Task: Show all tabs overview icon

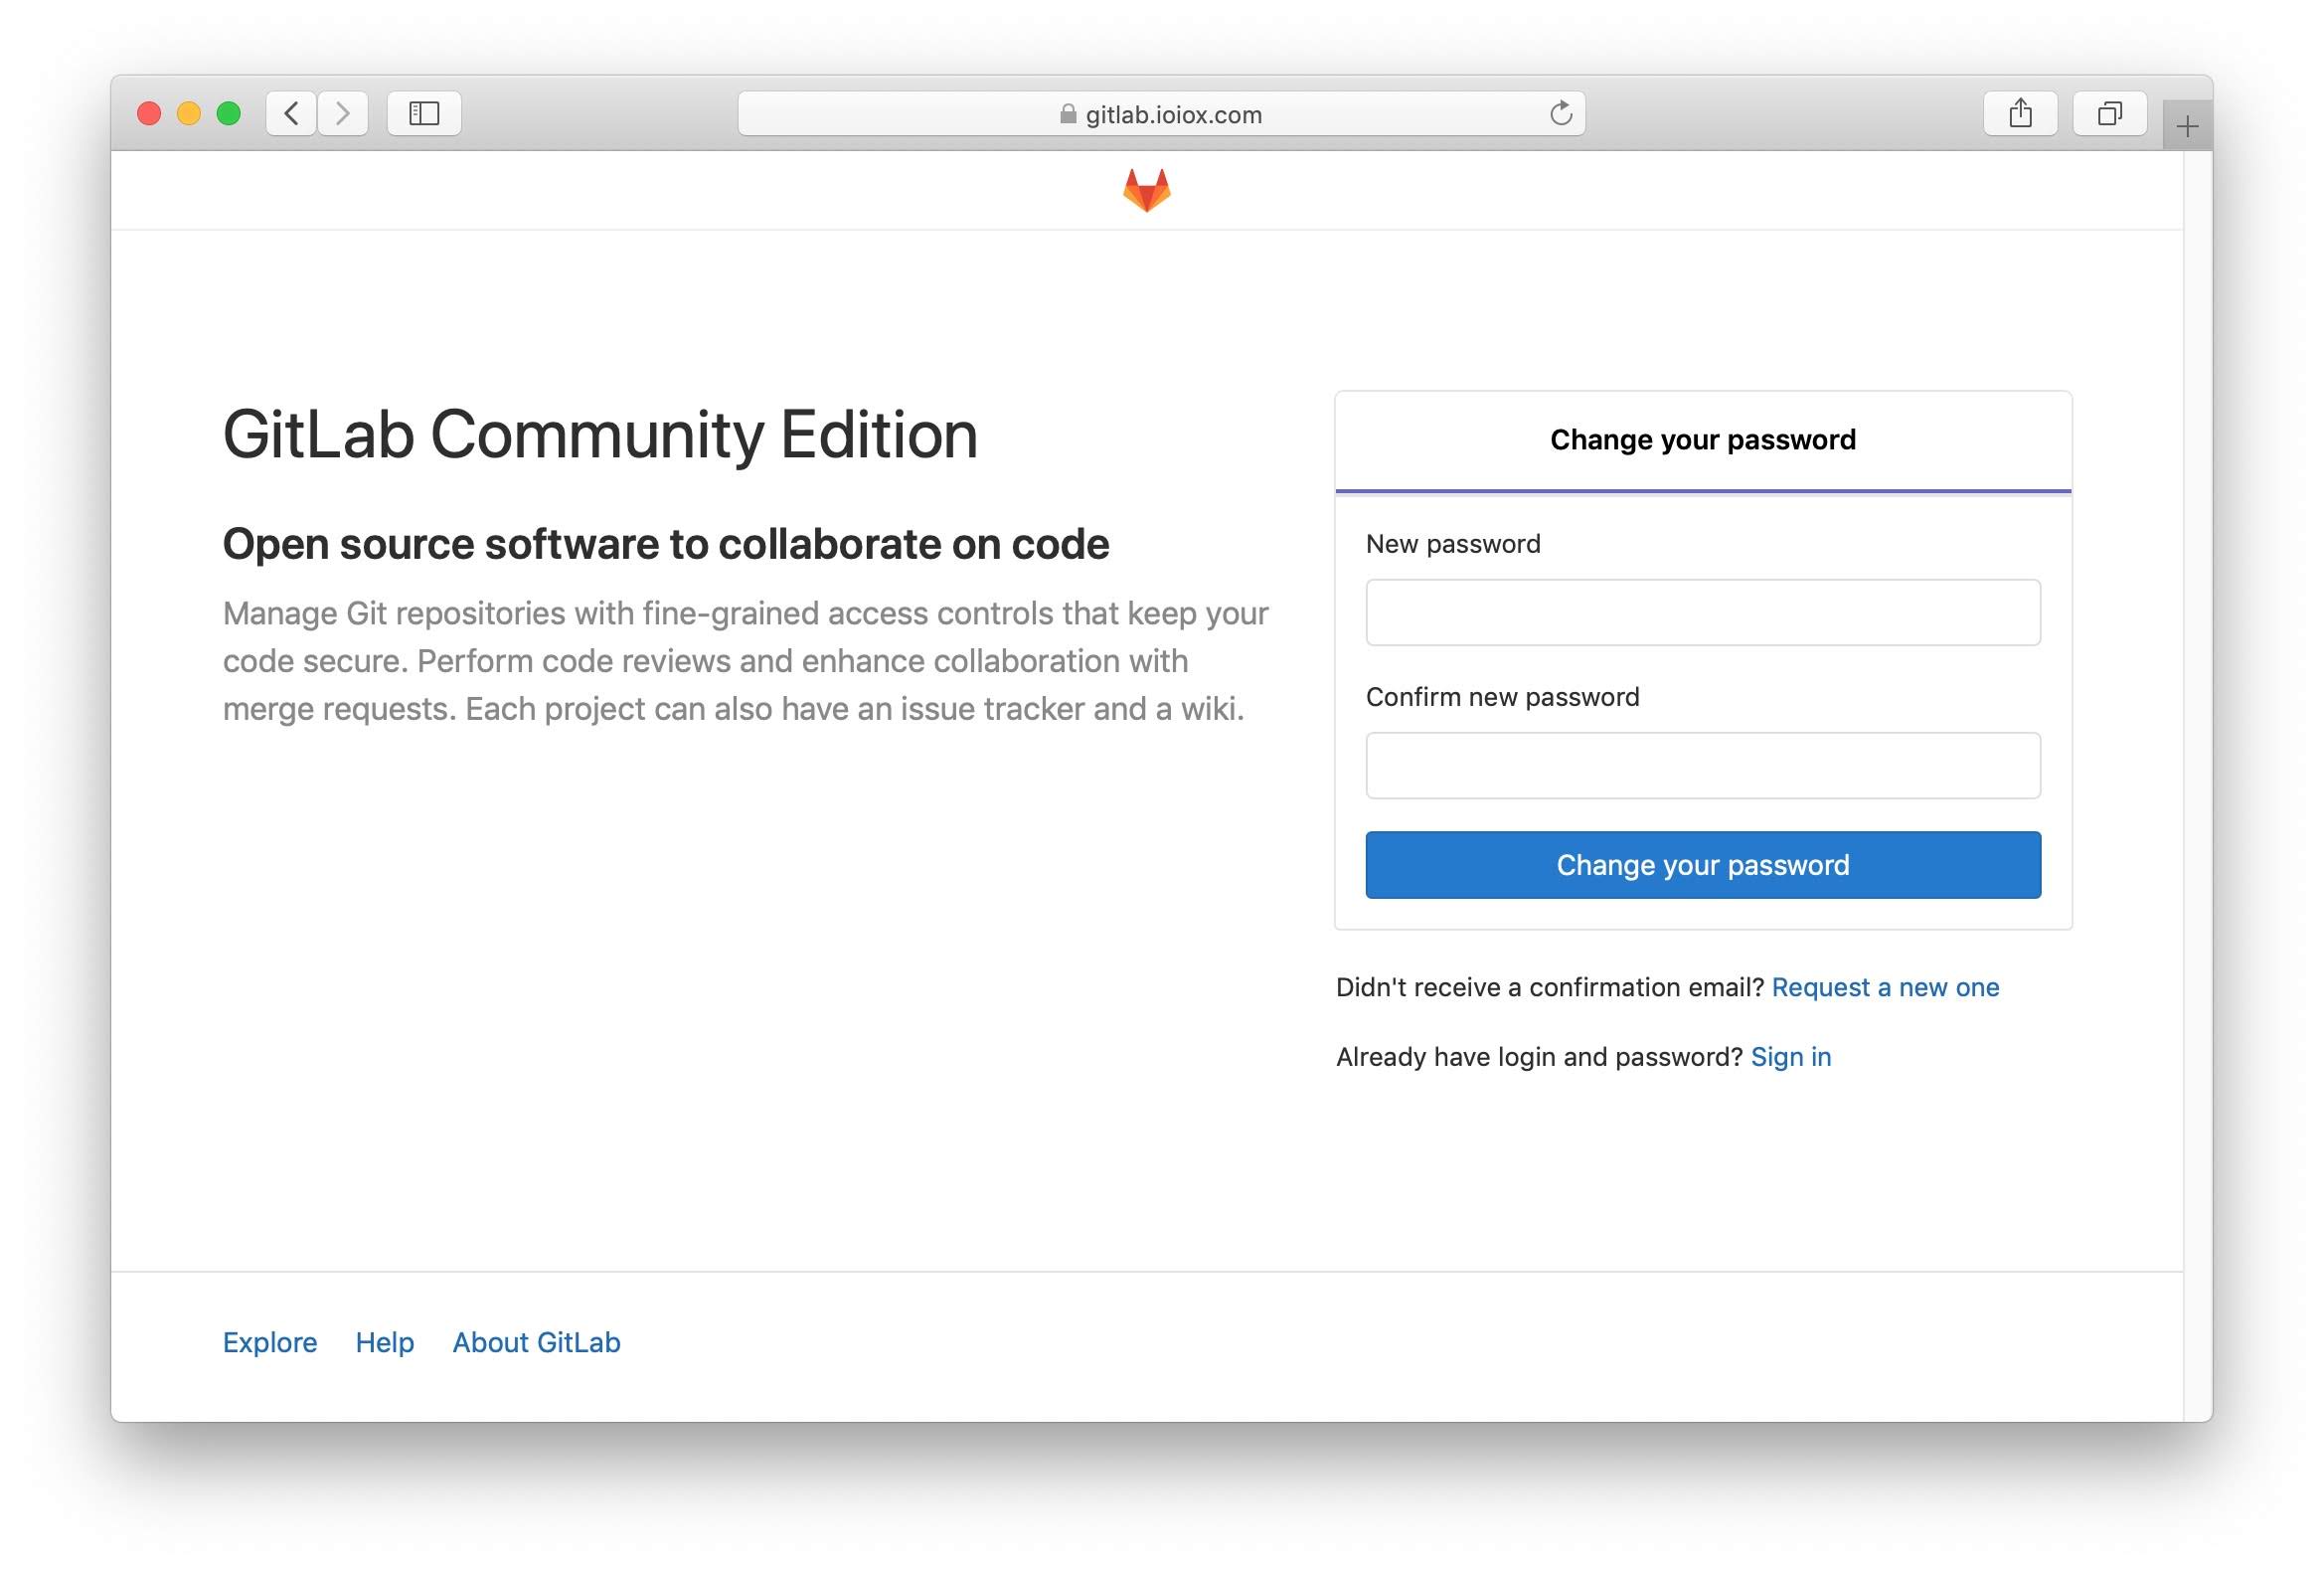Action: click(x=2109, y=113)
